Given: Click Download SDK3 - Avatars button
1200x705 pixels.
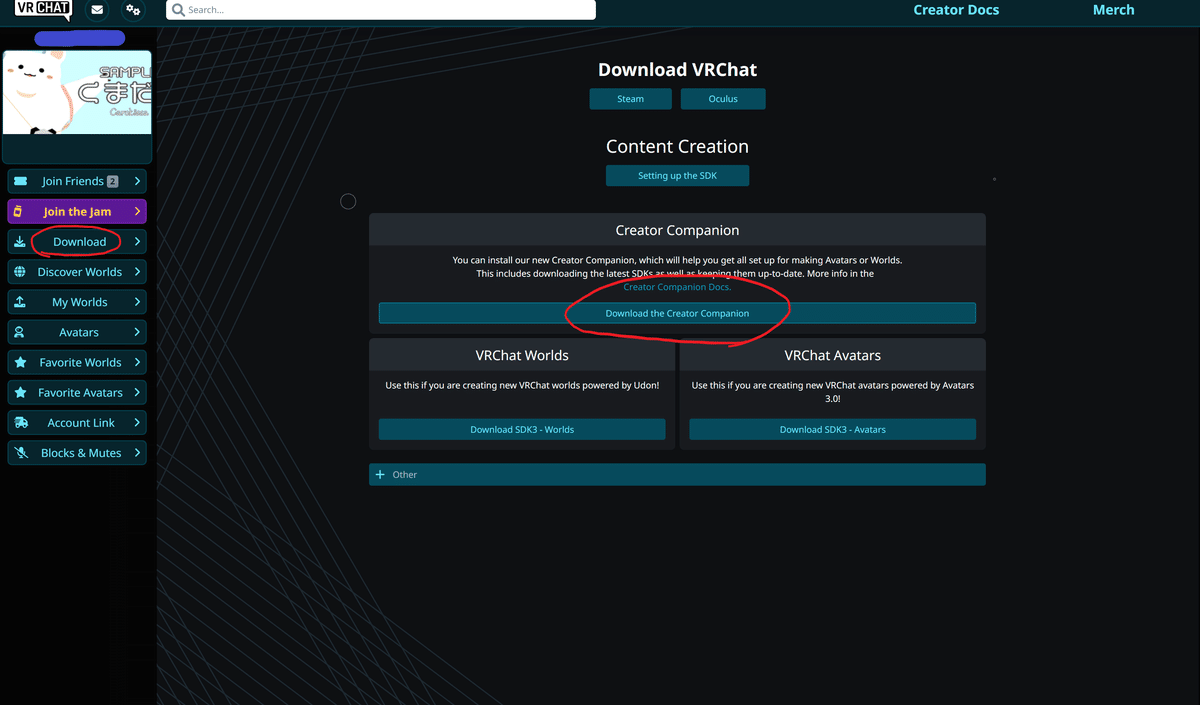Looking at the screenshot, I should 832,429.
